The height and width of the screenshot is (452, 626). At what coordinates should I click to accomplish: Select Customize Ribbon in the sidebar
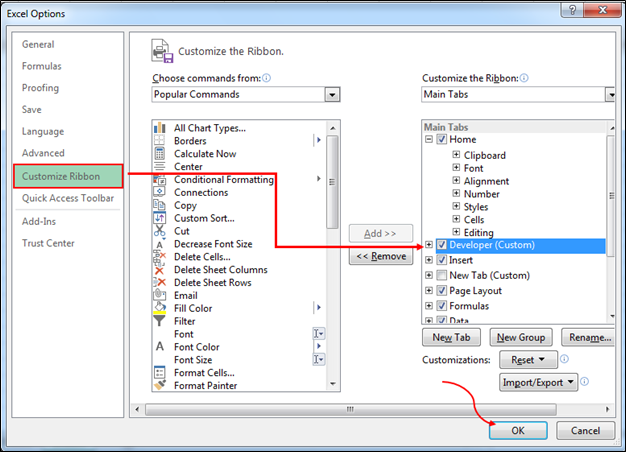click(x=68, y=176)
